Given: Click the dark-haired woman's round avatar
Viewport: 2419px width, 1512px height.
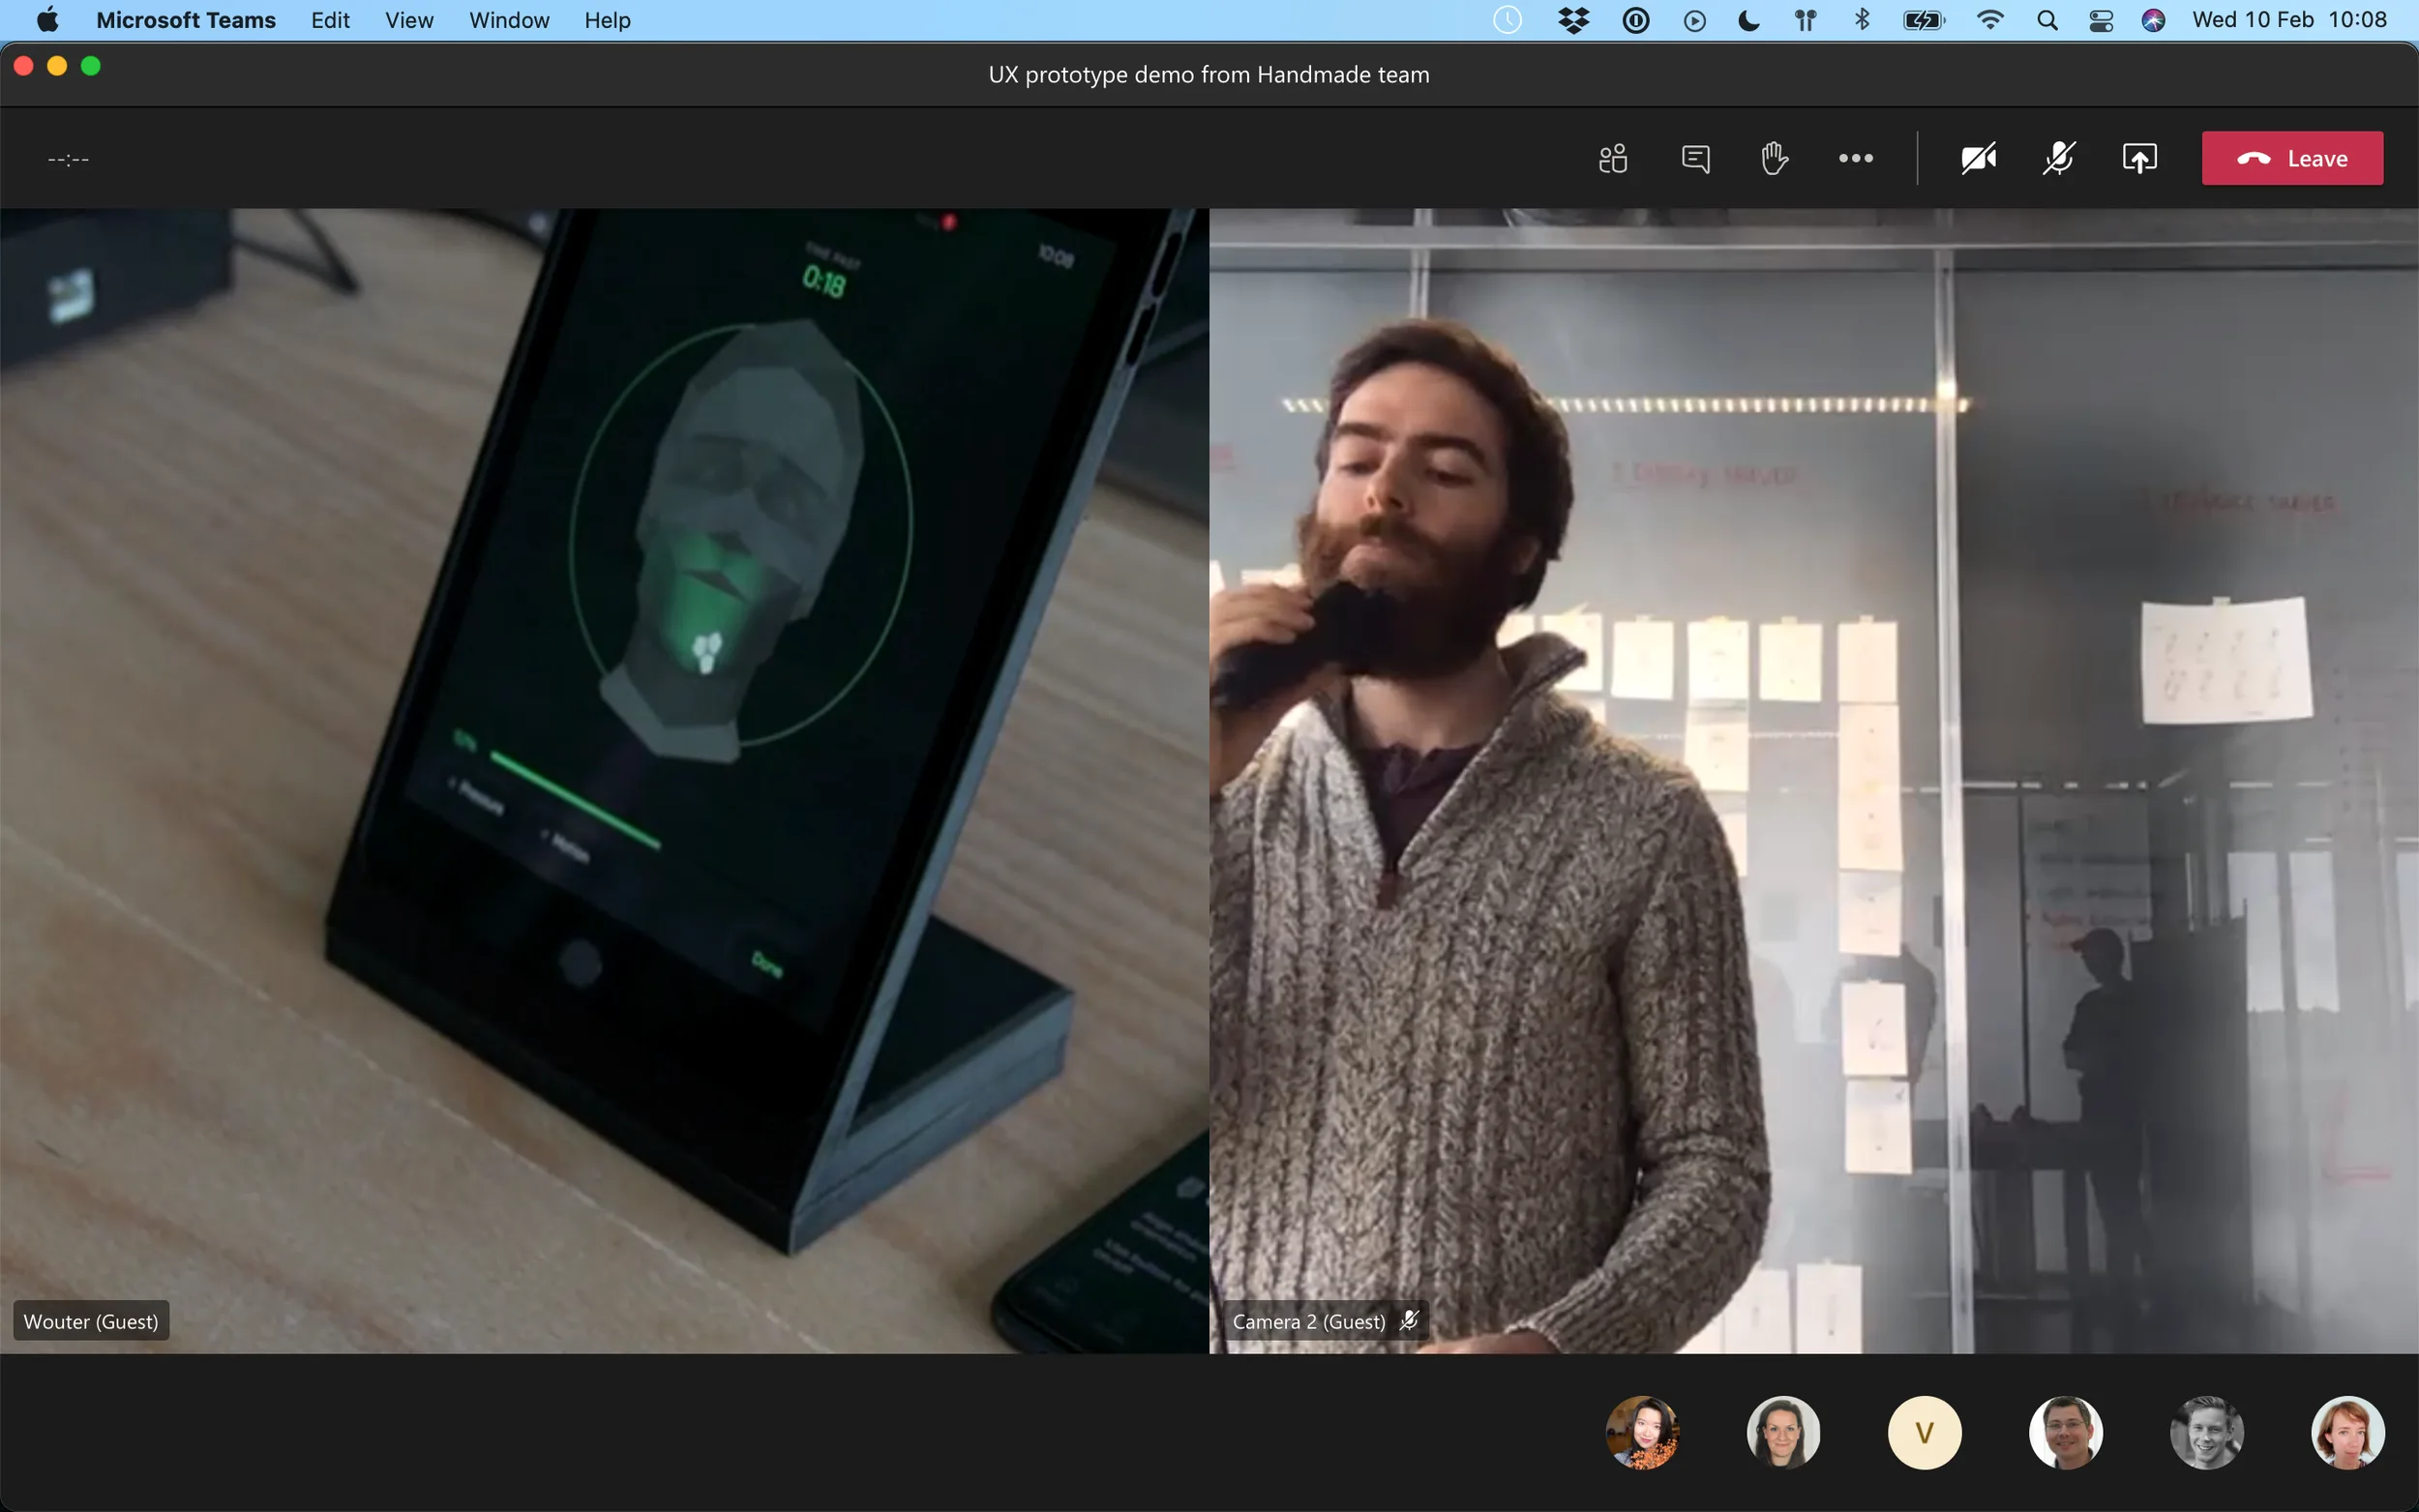Looking at the screenshot, I should pyautogui.click(x=1783, y=1432).
